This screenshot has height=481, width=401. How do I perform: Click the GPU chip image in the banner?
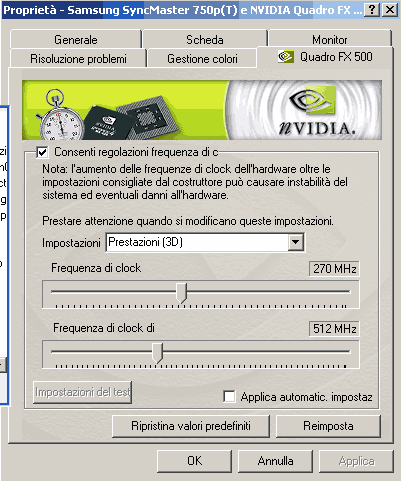tap(133, 117)
